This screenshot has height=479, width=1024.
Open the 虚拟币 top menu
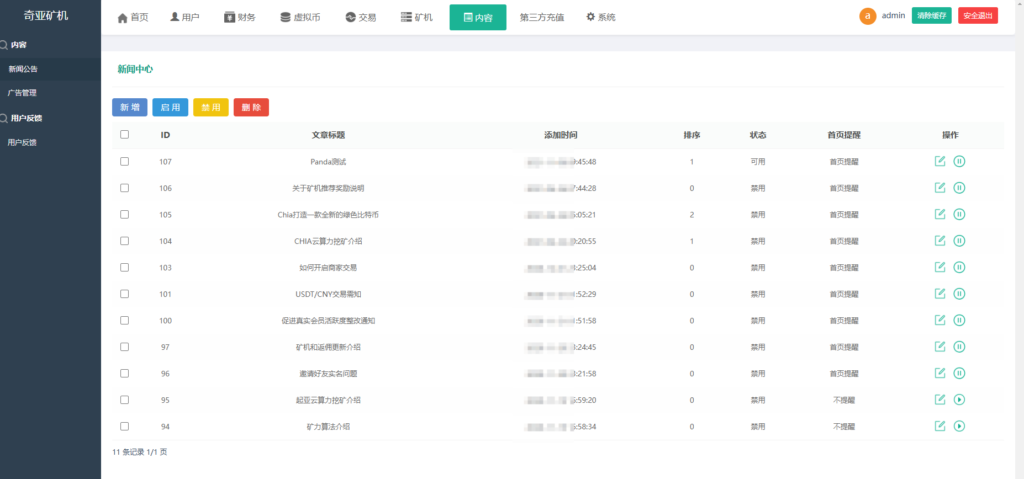point(300,18)
